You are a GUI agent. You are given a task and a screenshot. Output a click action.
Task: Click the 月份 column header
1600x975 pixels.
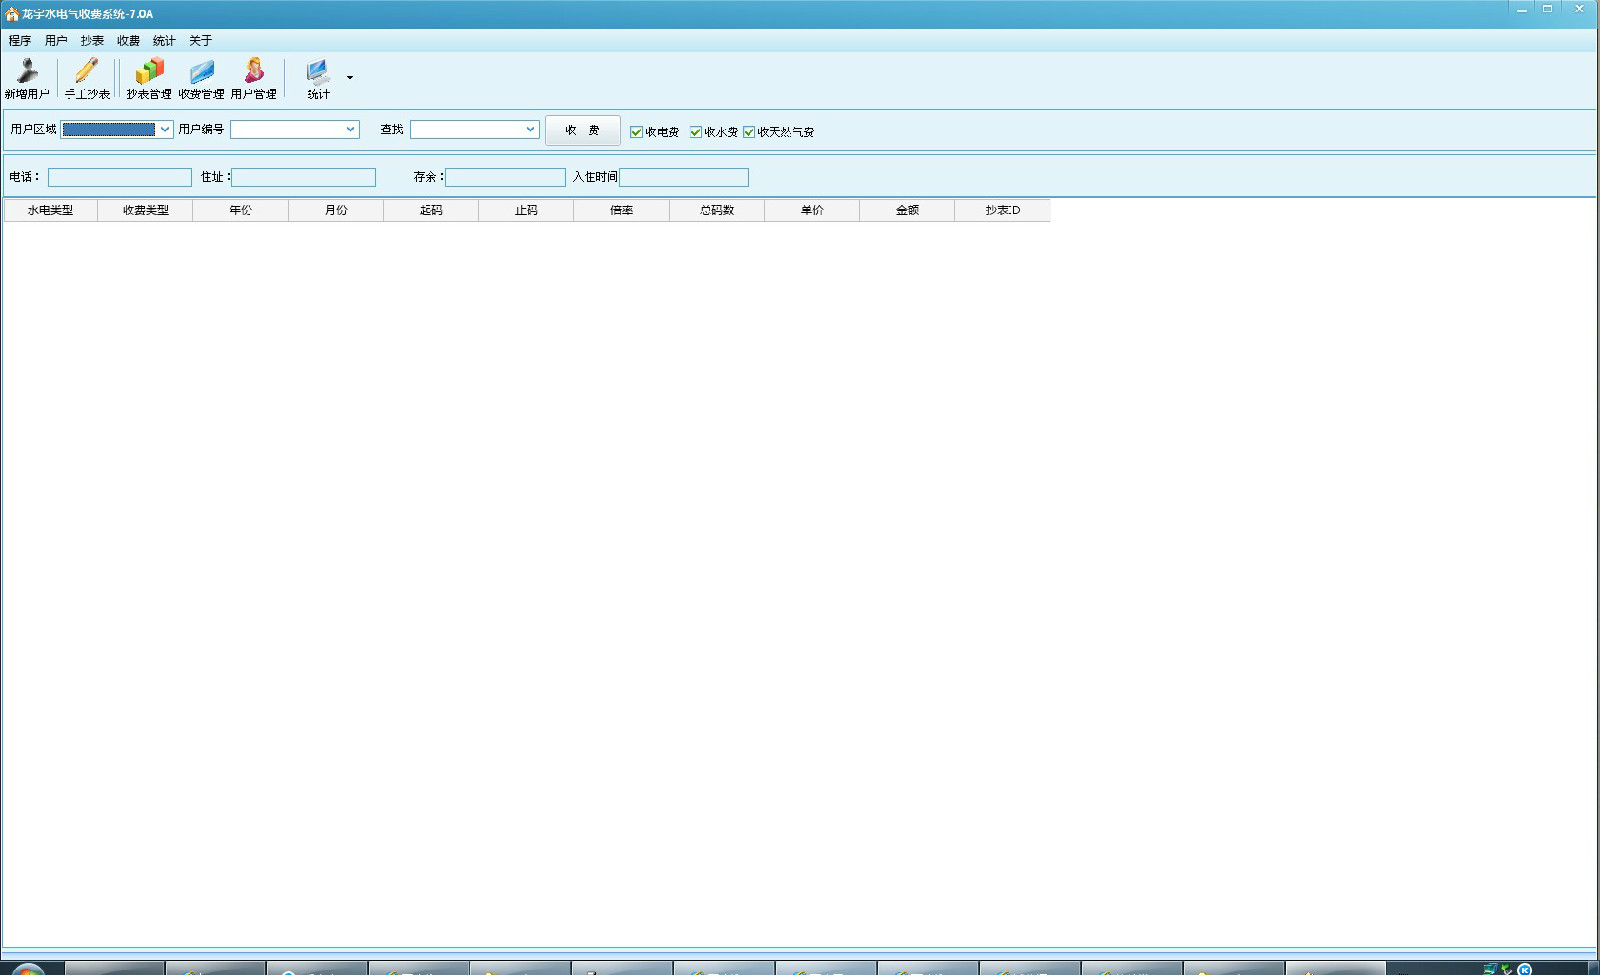coord(336,210)
